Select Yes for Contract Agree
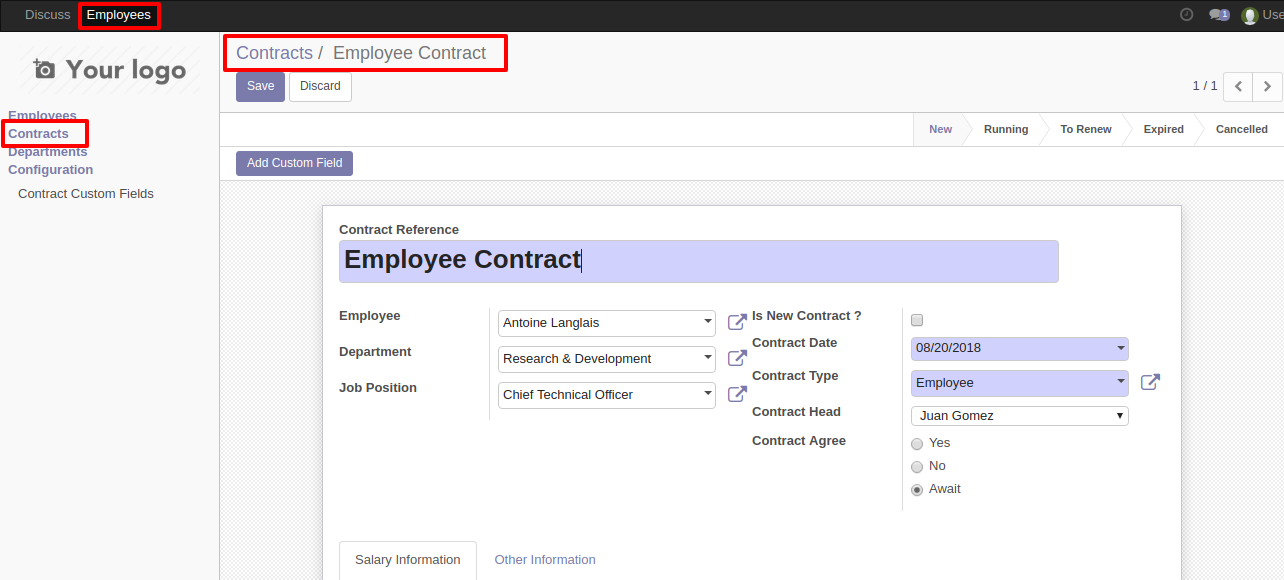This screenshot has height=580, width=1284. [917, 443]
